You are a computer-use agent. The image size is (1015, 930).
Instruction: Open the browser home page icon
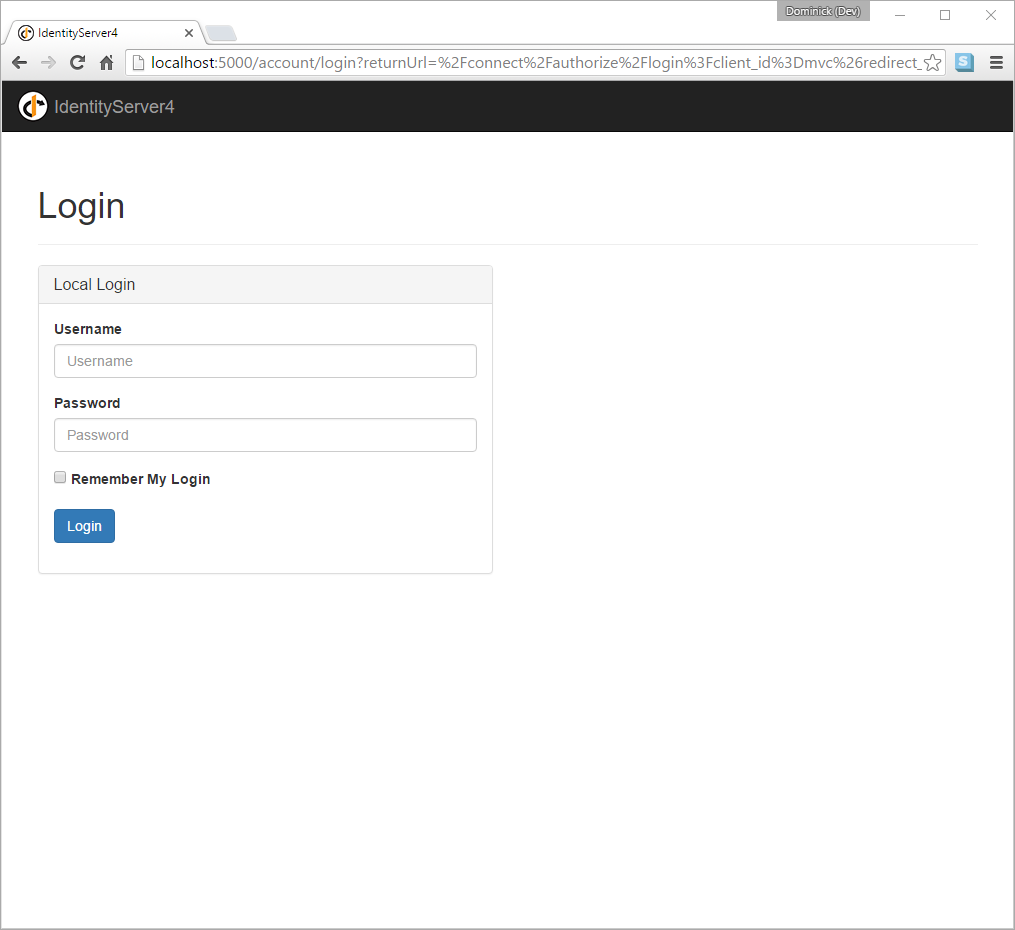click(x=106, y=63)
